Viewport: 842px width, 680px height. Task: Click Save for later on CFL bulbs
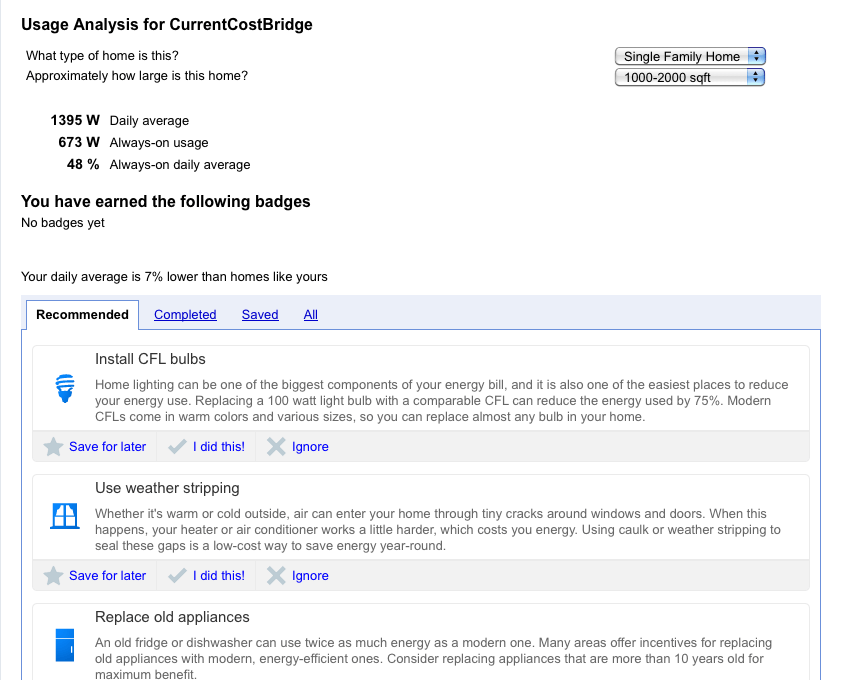pos(107,446)
